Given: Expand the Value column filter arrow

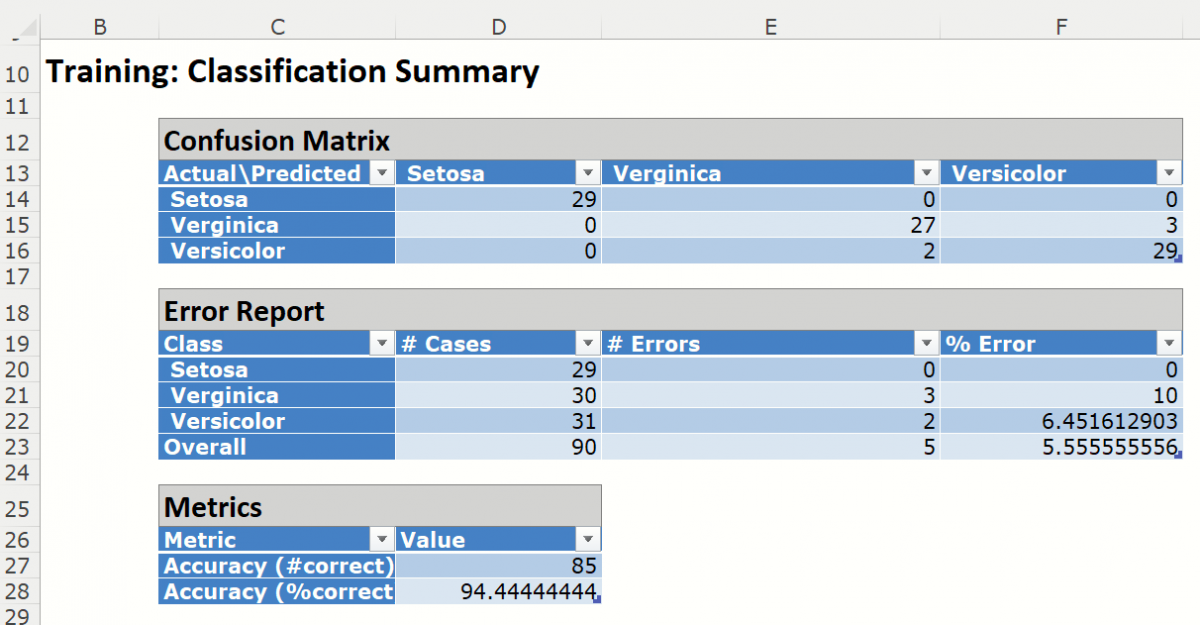Looking at the screenshot, I should (587, 540).
